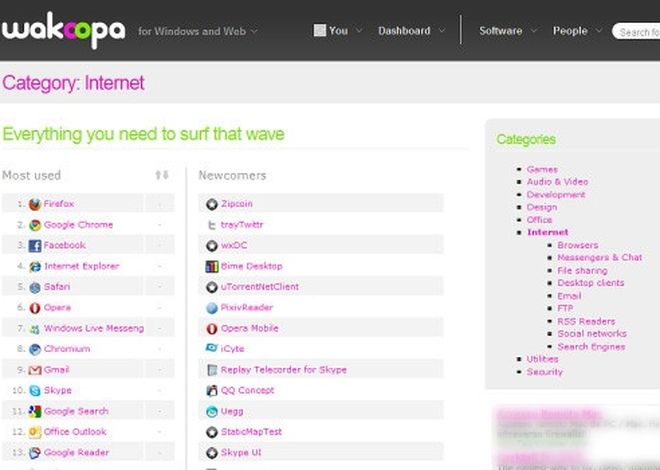Open the Utilities category
This screenshot has height=470, width=660.
pyautogui.click(x=542, y=359)
